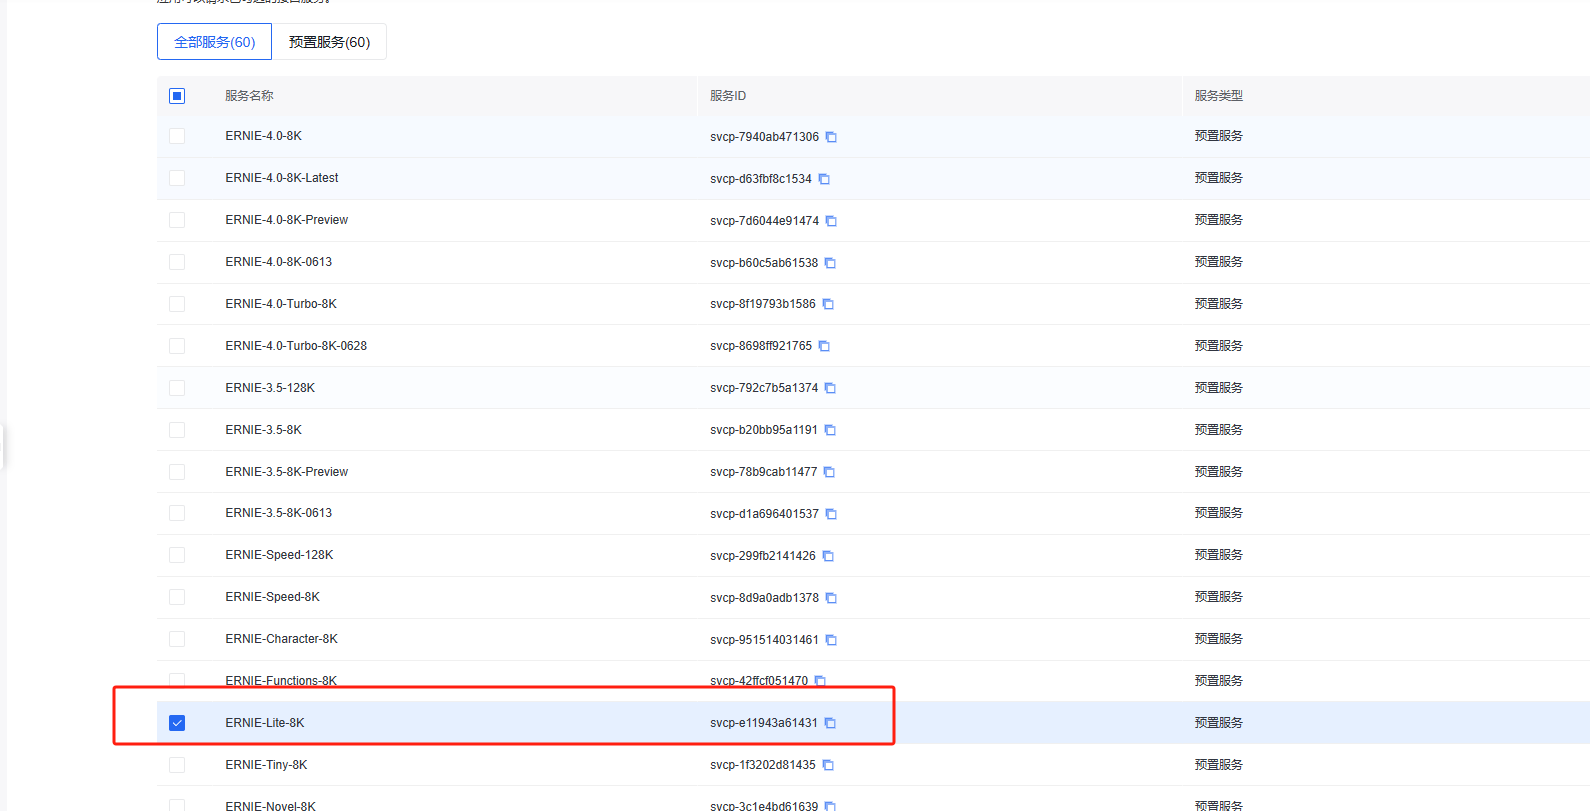Click ID text svcp-7940ab471306
Screen dimensions: 1590x811
[764, 137]
